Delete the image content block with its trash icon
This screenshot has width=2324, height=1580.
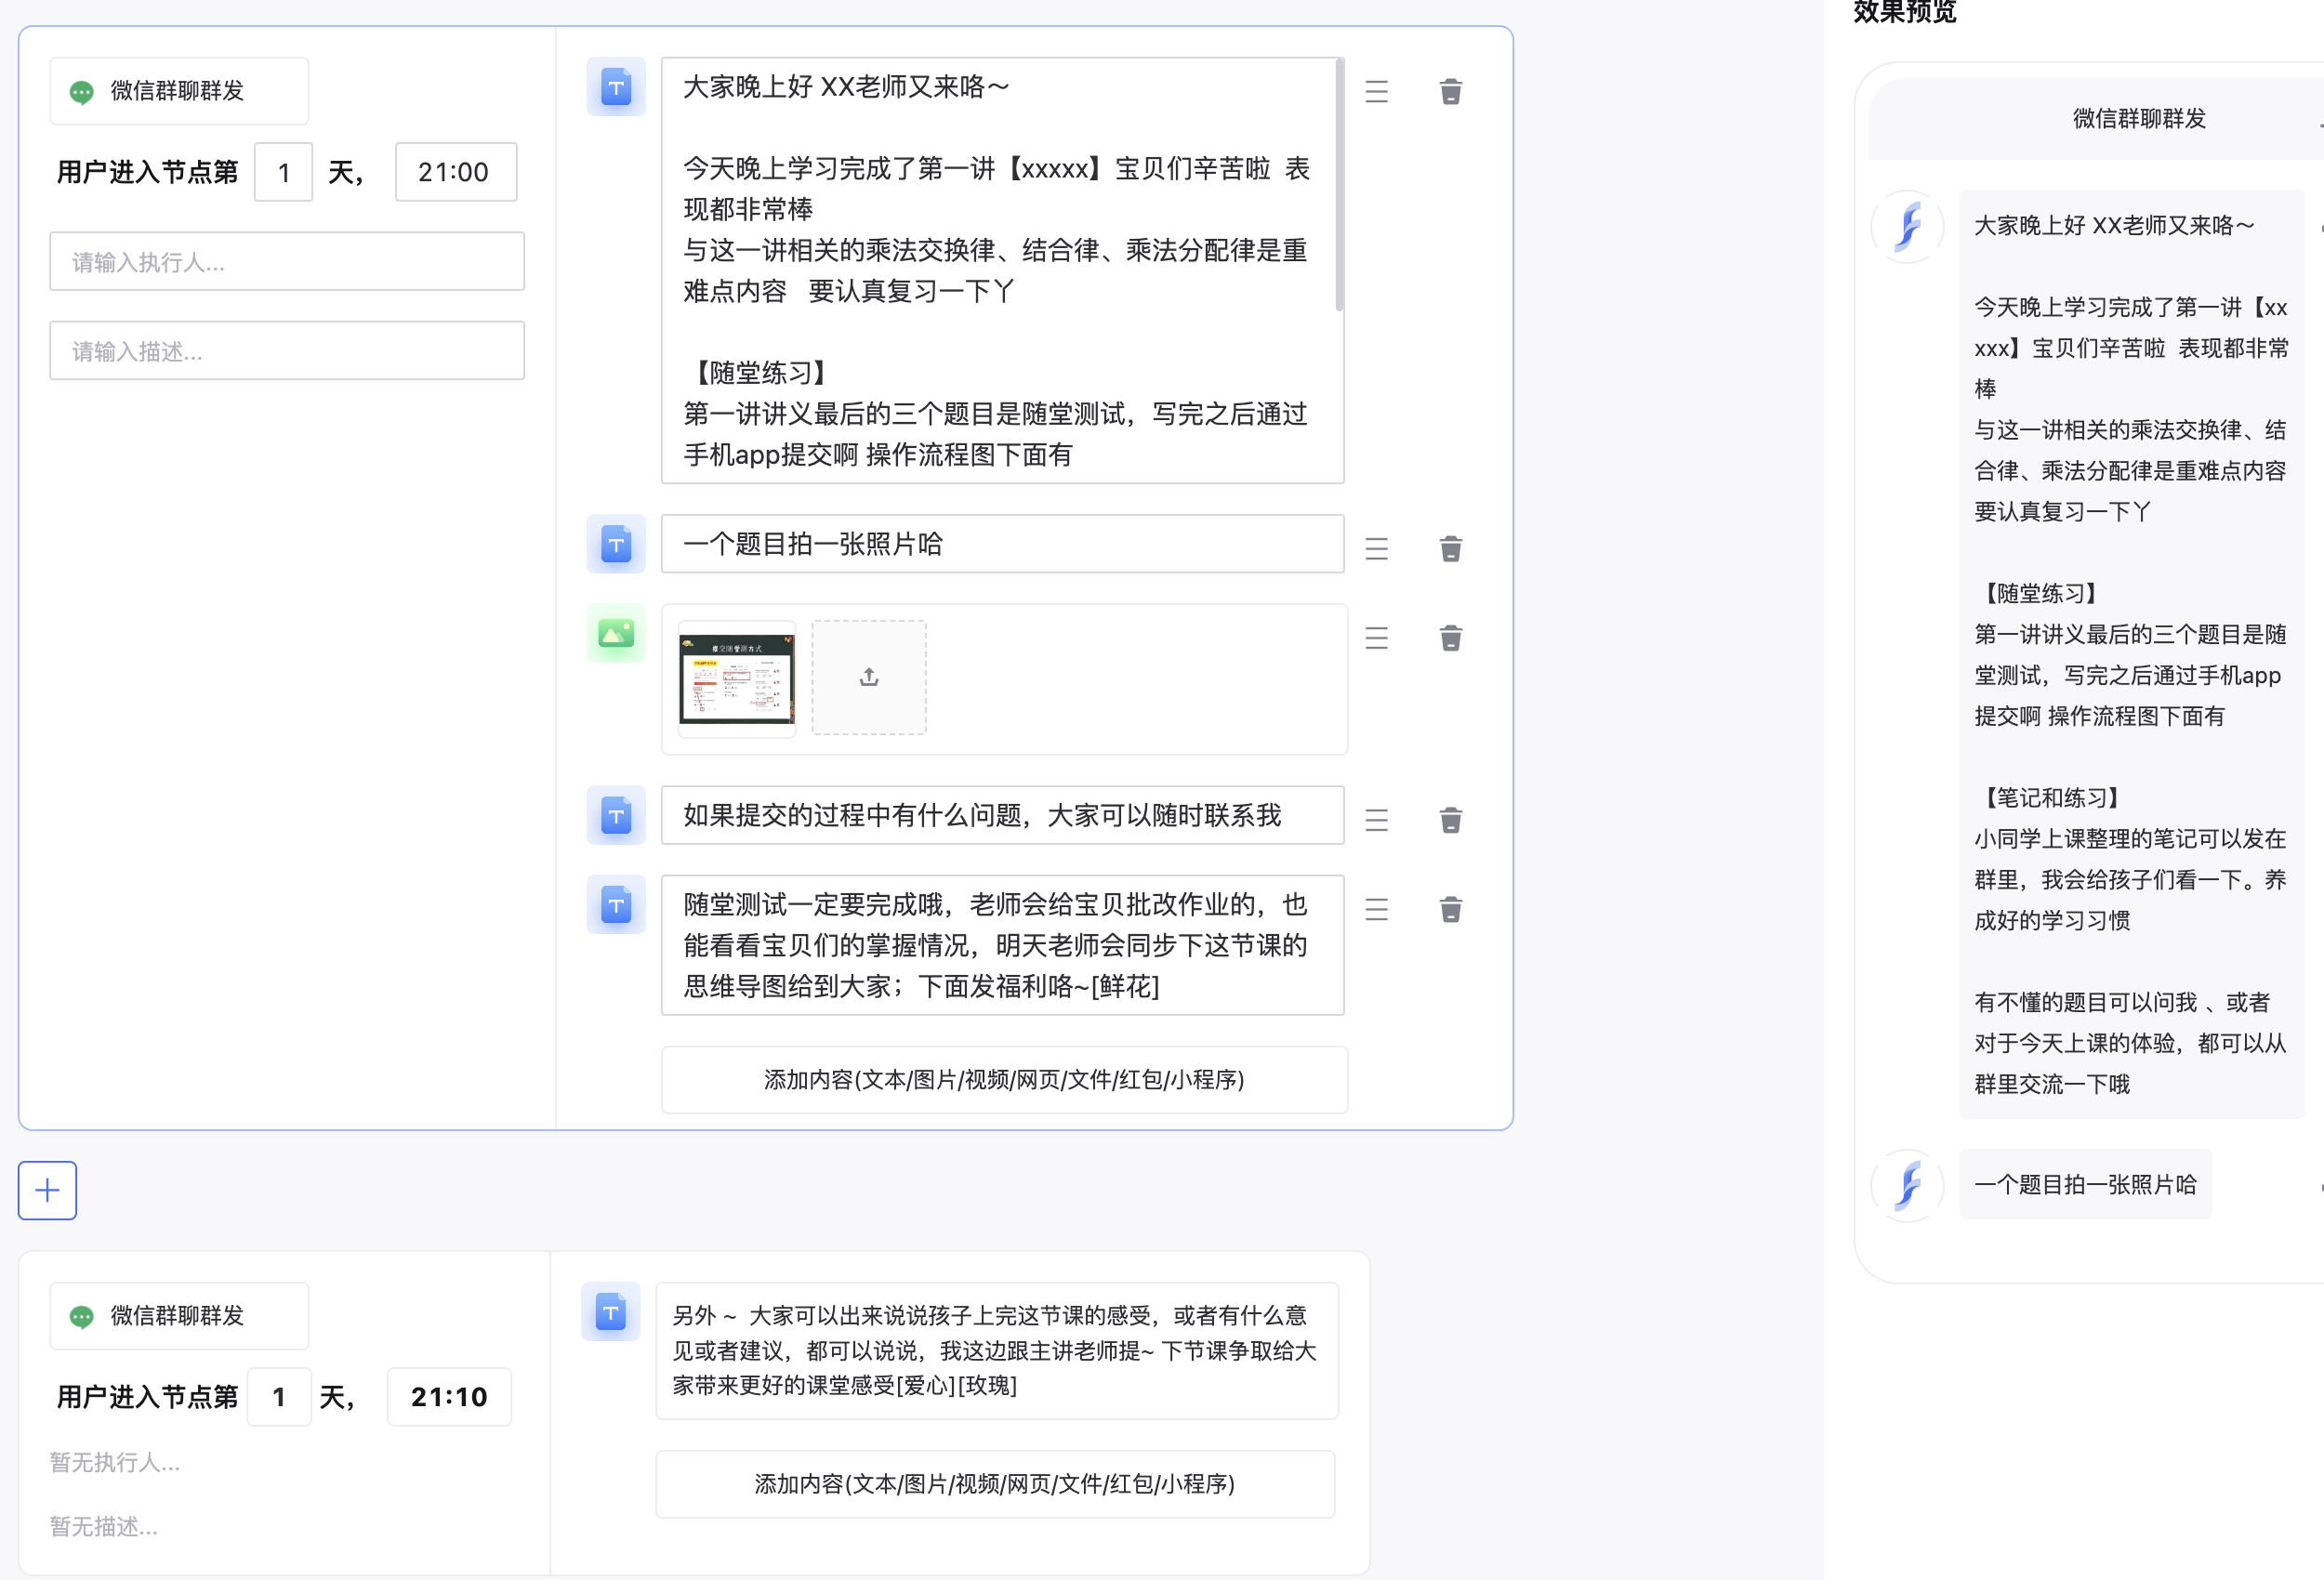[x=1451, y=638]
